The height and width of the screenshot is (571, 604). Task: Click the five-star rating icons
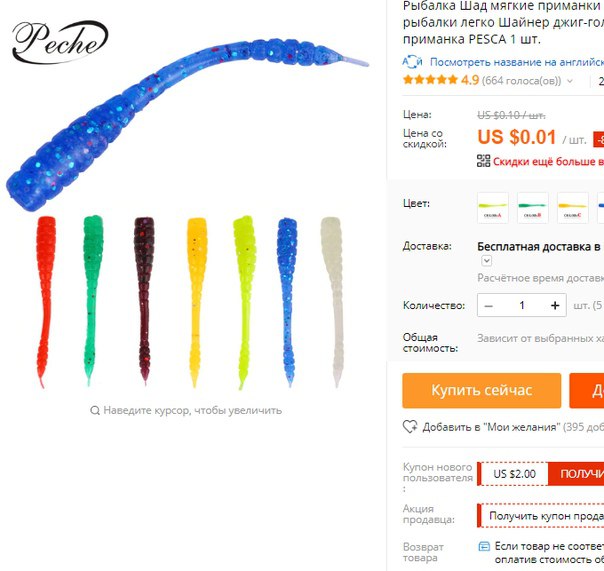point(430,80)
